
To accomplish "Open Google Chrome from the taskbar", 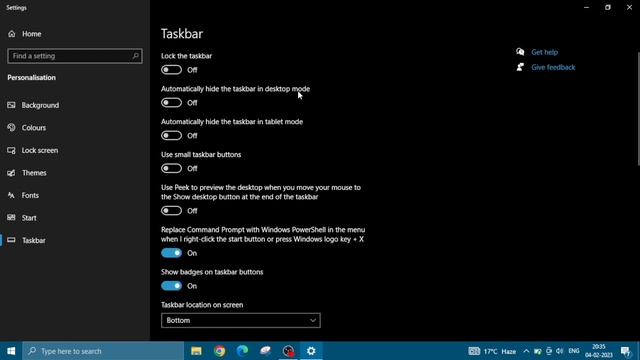I will 220,351.
